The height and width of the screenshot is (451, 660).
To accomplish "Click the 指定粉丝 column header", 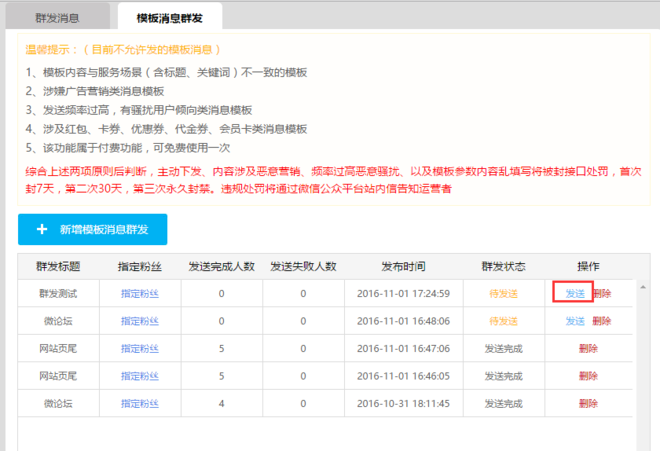I will 140,266.
